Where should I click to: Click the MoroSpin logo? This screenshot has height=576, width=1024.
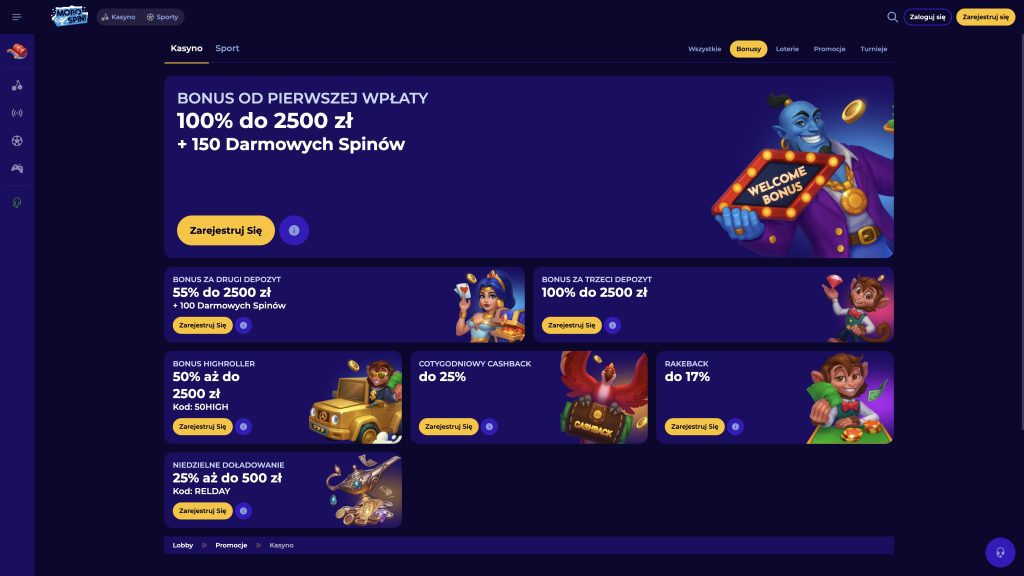(x=70, y=17)
